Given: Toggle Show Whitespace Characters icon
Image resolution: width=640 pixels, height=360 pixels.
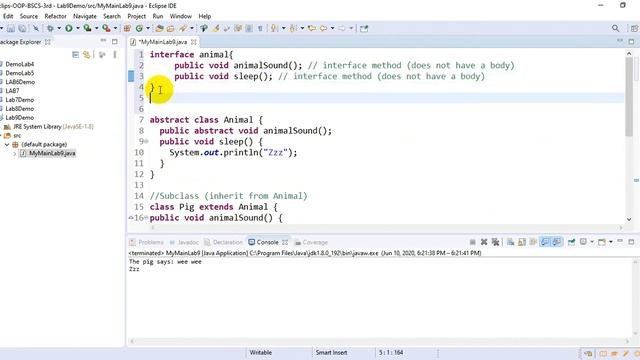Looking at the screenshot, I should coord(260,28).
